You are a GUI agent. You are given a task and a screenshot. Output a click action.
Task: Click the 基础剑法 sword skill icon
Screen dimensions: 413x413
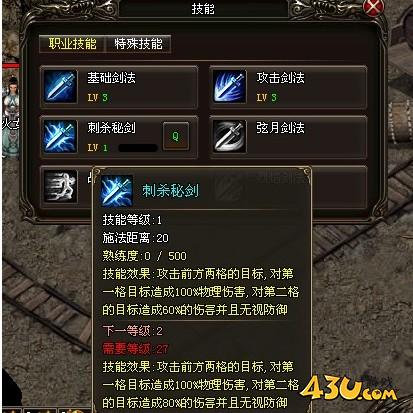pyautogui.click(x=60, y=86)
